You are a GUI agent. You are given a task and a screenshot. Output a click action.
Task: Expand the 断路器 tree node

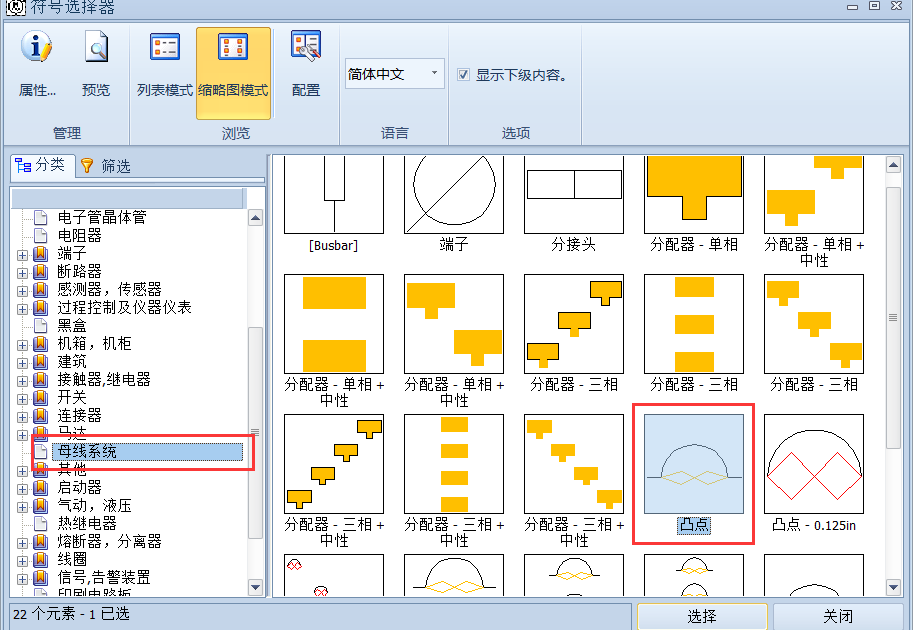[22, 273]
